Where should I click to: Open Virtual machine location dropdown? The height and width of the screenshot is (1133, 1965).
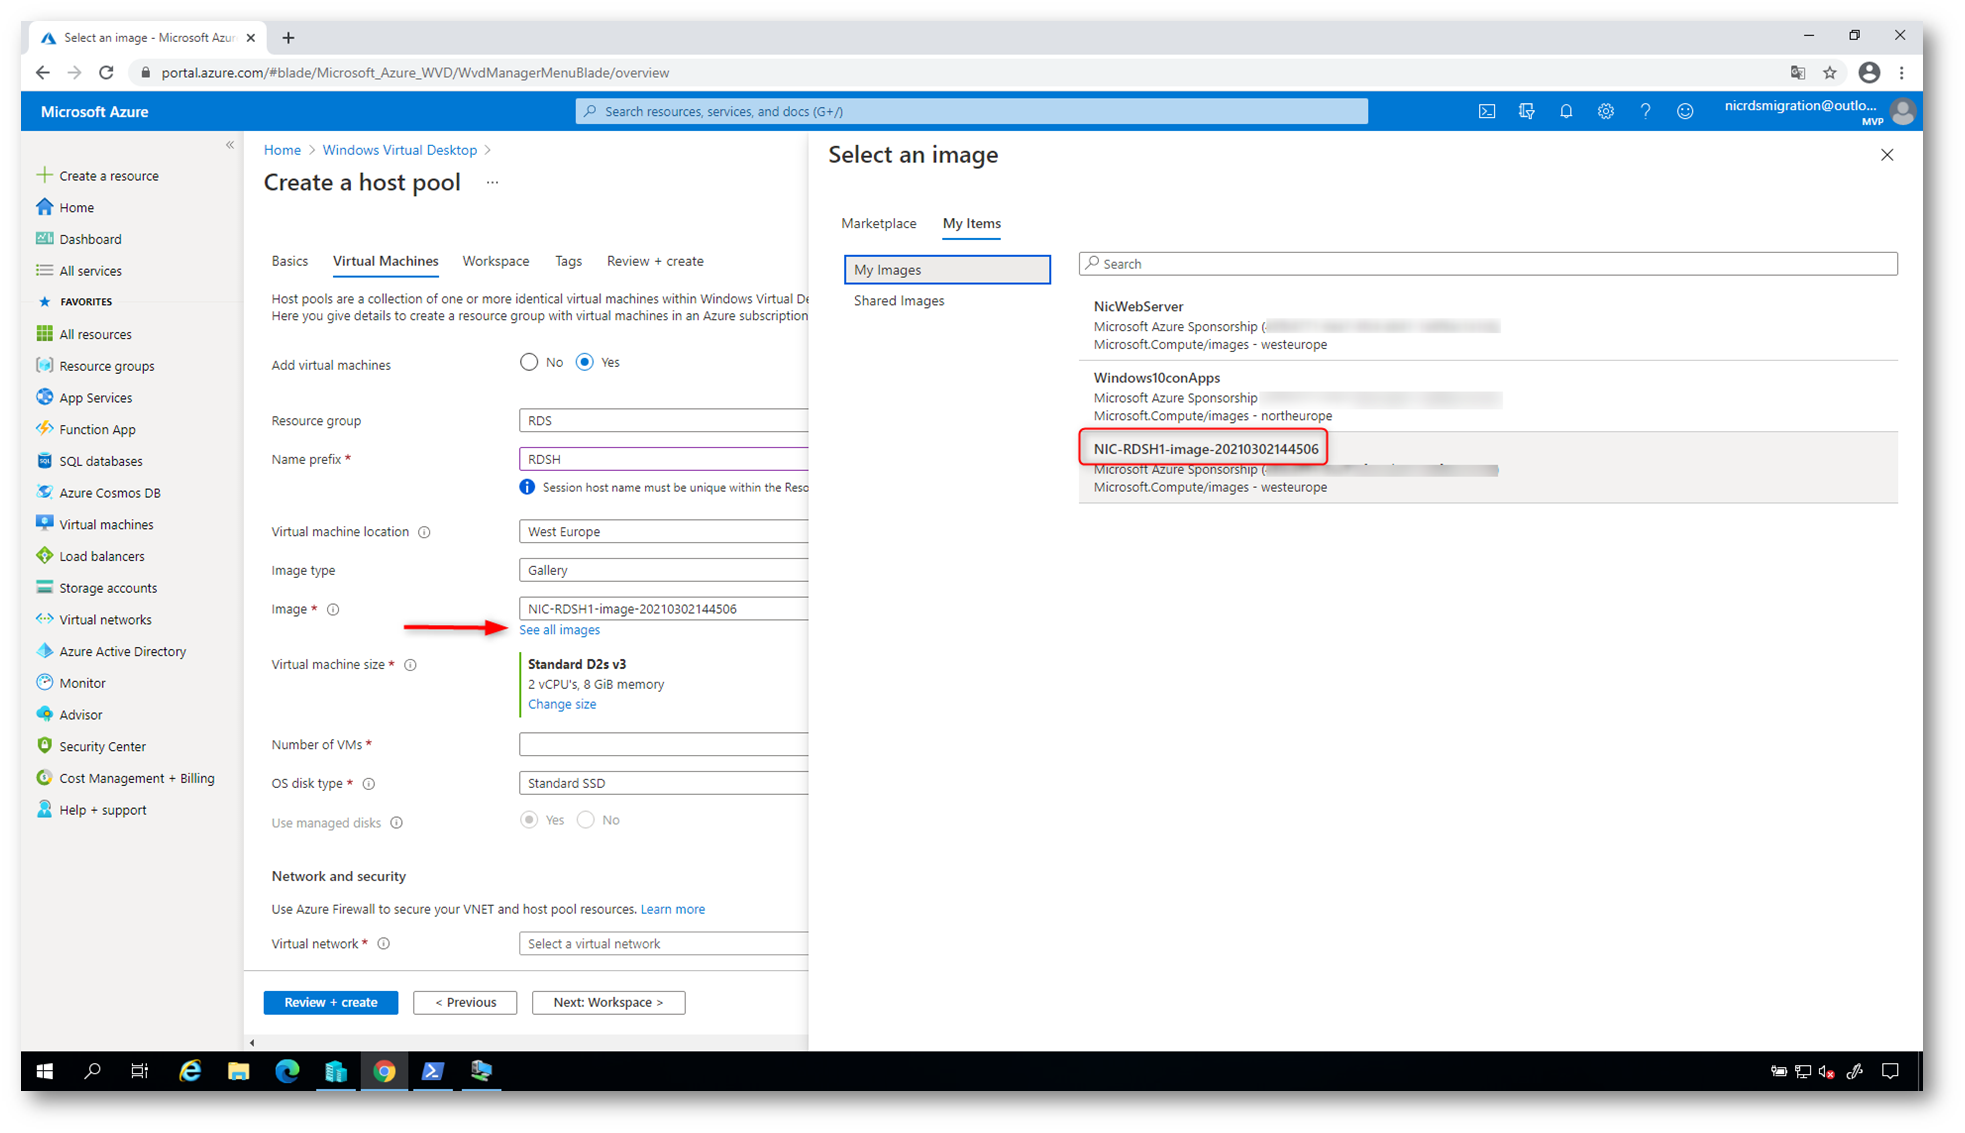(663, 532)
